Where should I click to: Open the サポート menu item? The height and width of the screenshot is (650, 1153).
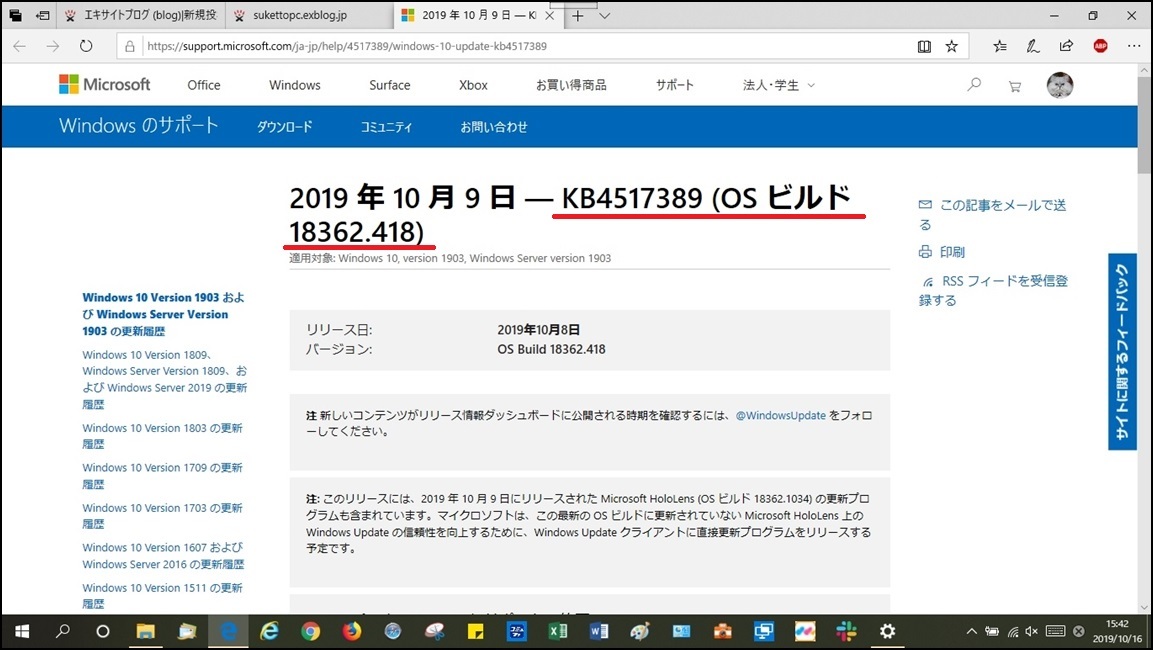coord(675,85)
